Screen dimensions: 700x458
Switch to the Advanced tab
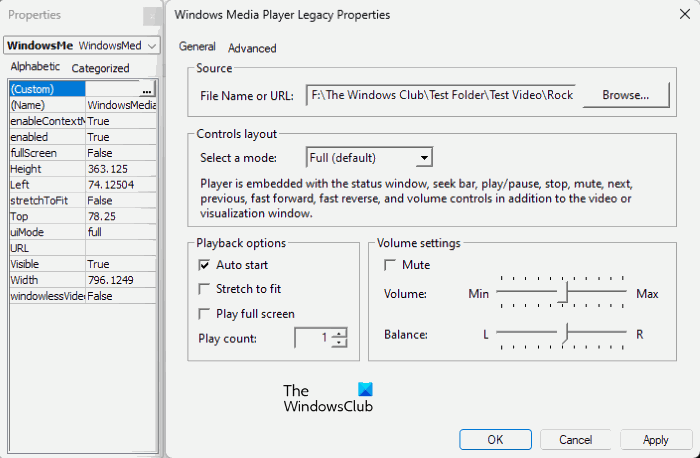click(x=252, y=48)
